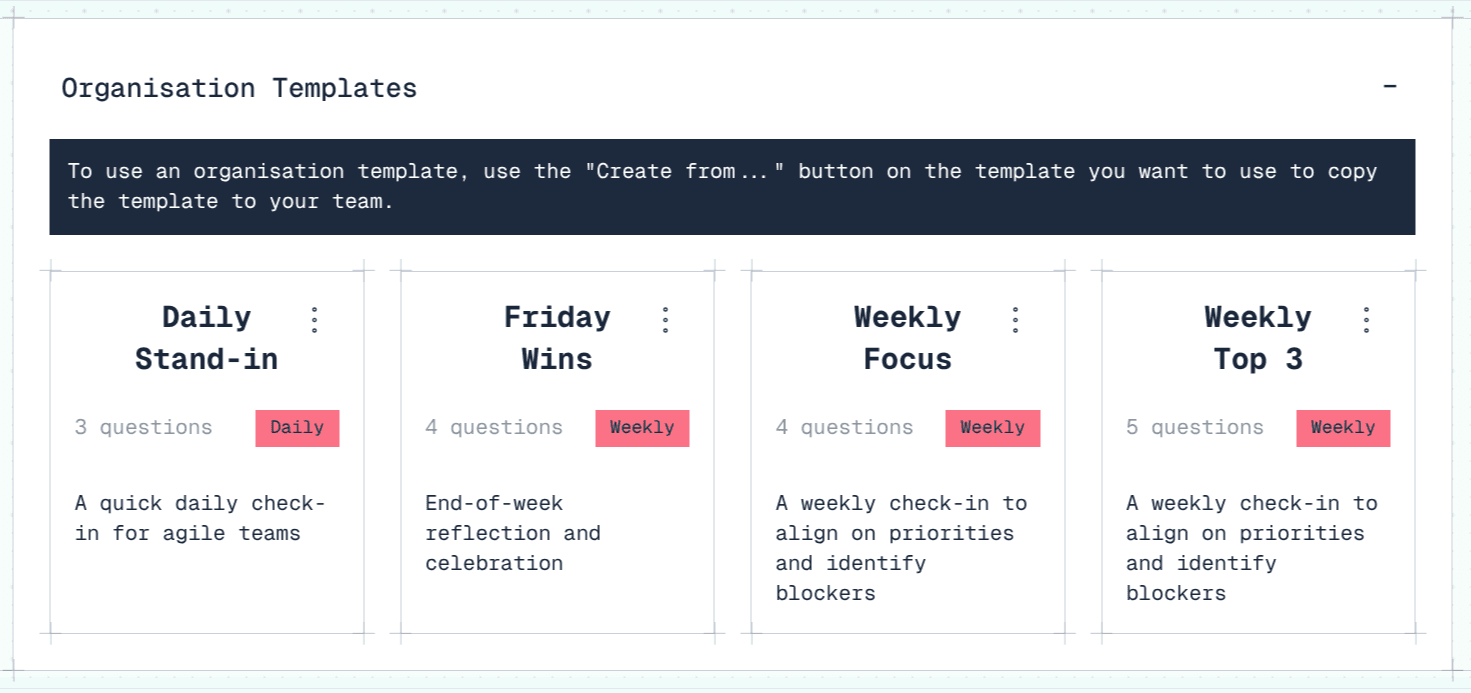
Task: Click the 3 questions label under Daily Stand-in
Action: click(x=143, y=428)
